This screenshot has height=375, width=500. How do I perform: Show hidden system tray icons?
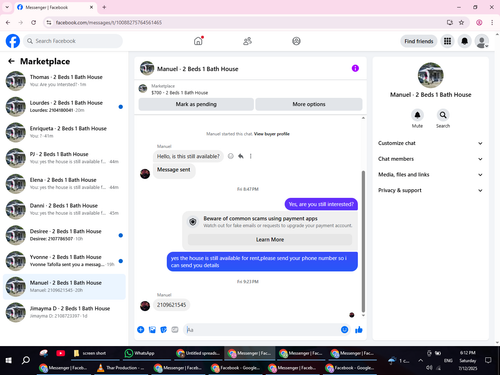(421, 360)
